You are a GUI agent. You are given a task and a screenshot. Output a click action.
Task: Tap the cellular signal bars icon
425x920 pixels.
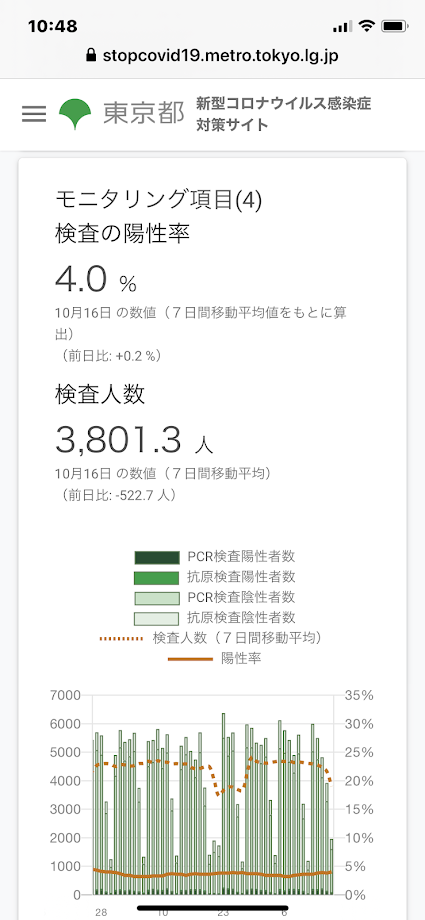(342, 27)
